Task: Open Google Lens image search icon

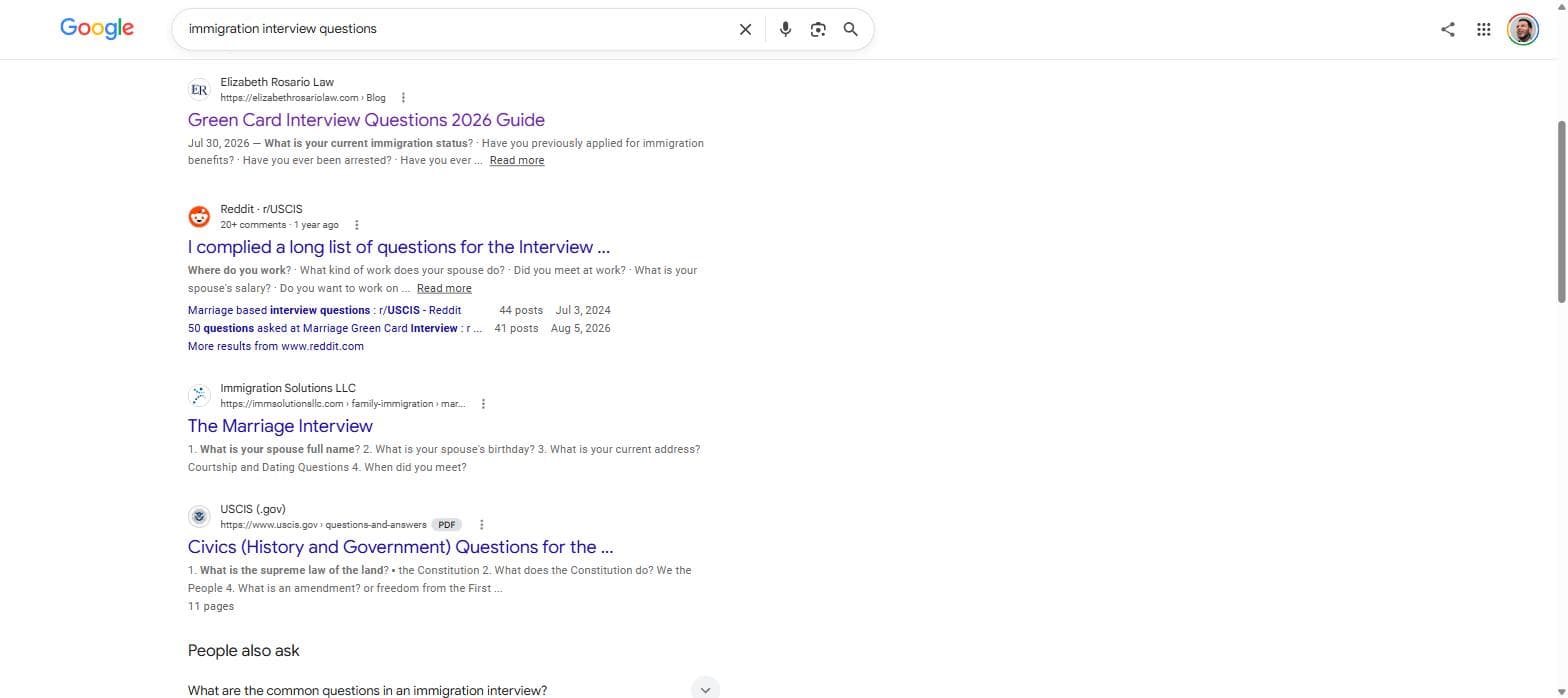Action: [x=818, y=29]
